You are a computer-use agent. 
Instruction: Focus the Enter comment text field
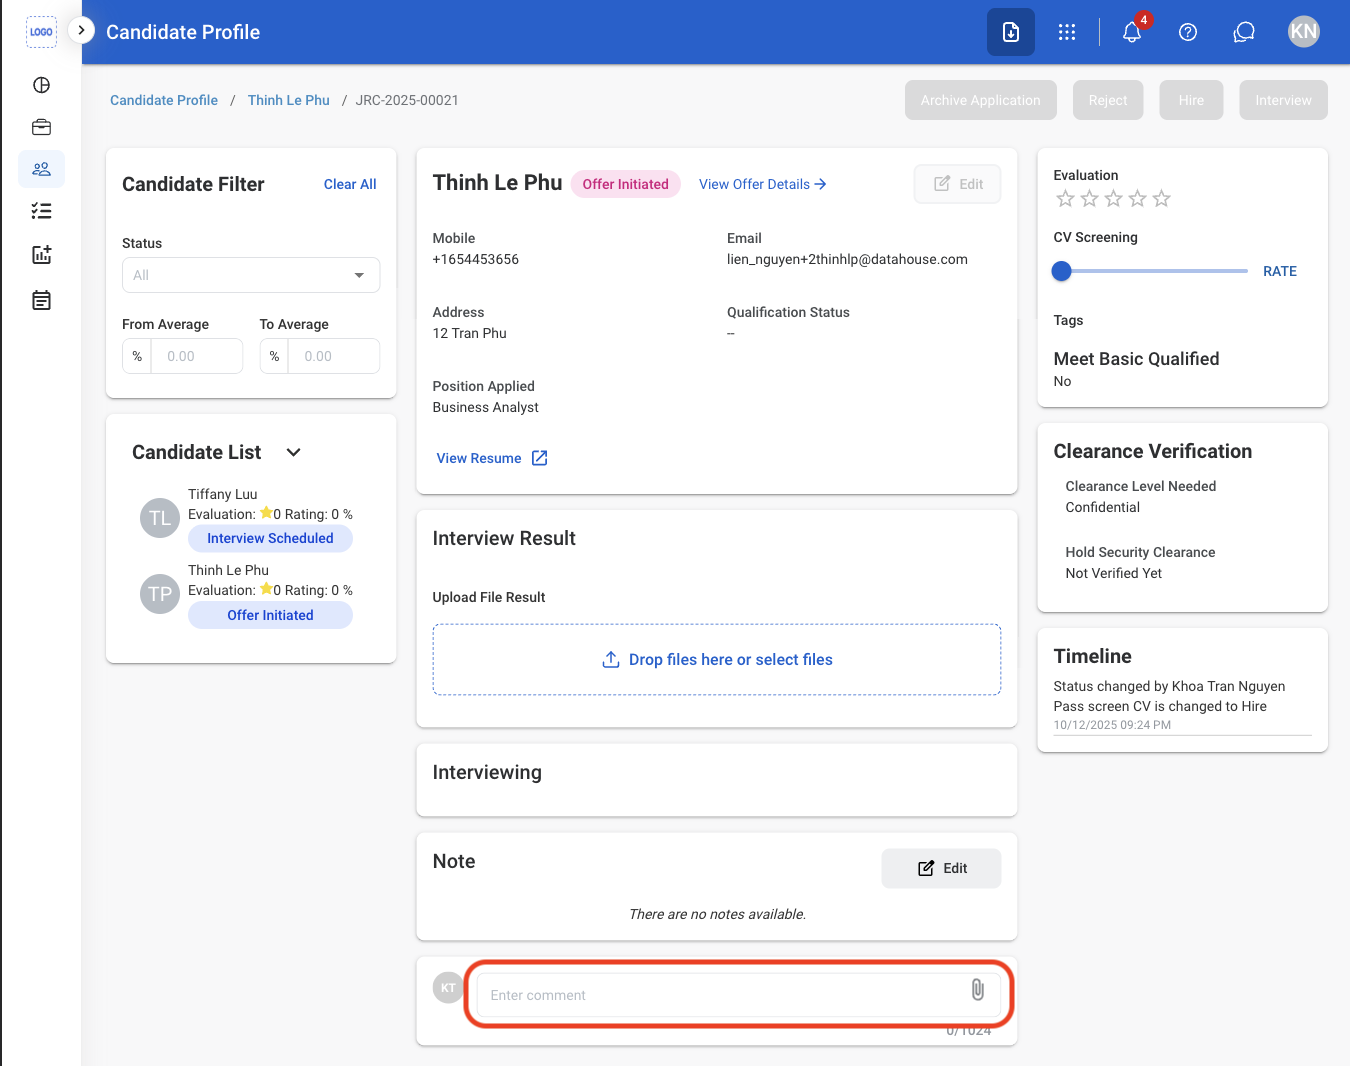click(739, 995)
